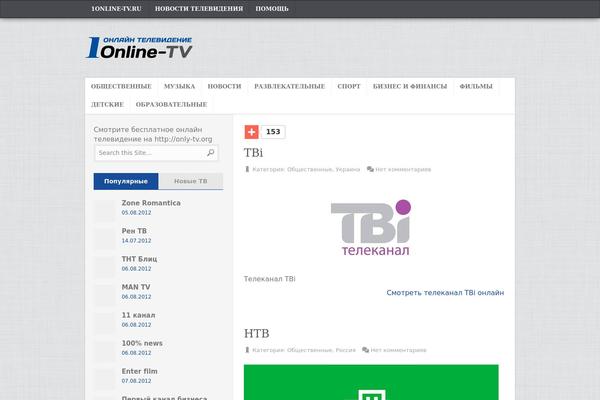Open Новости телевидения in the top bar
Screen dimensions: 600x400
click(x=199, y=8)
